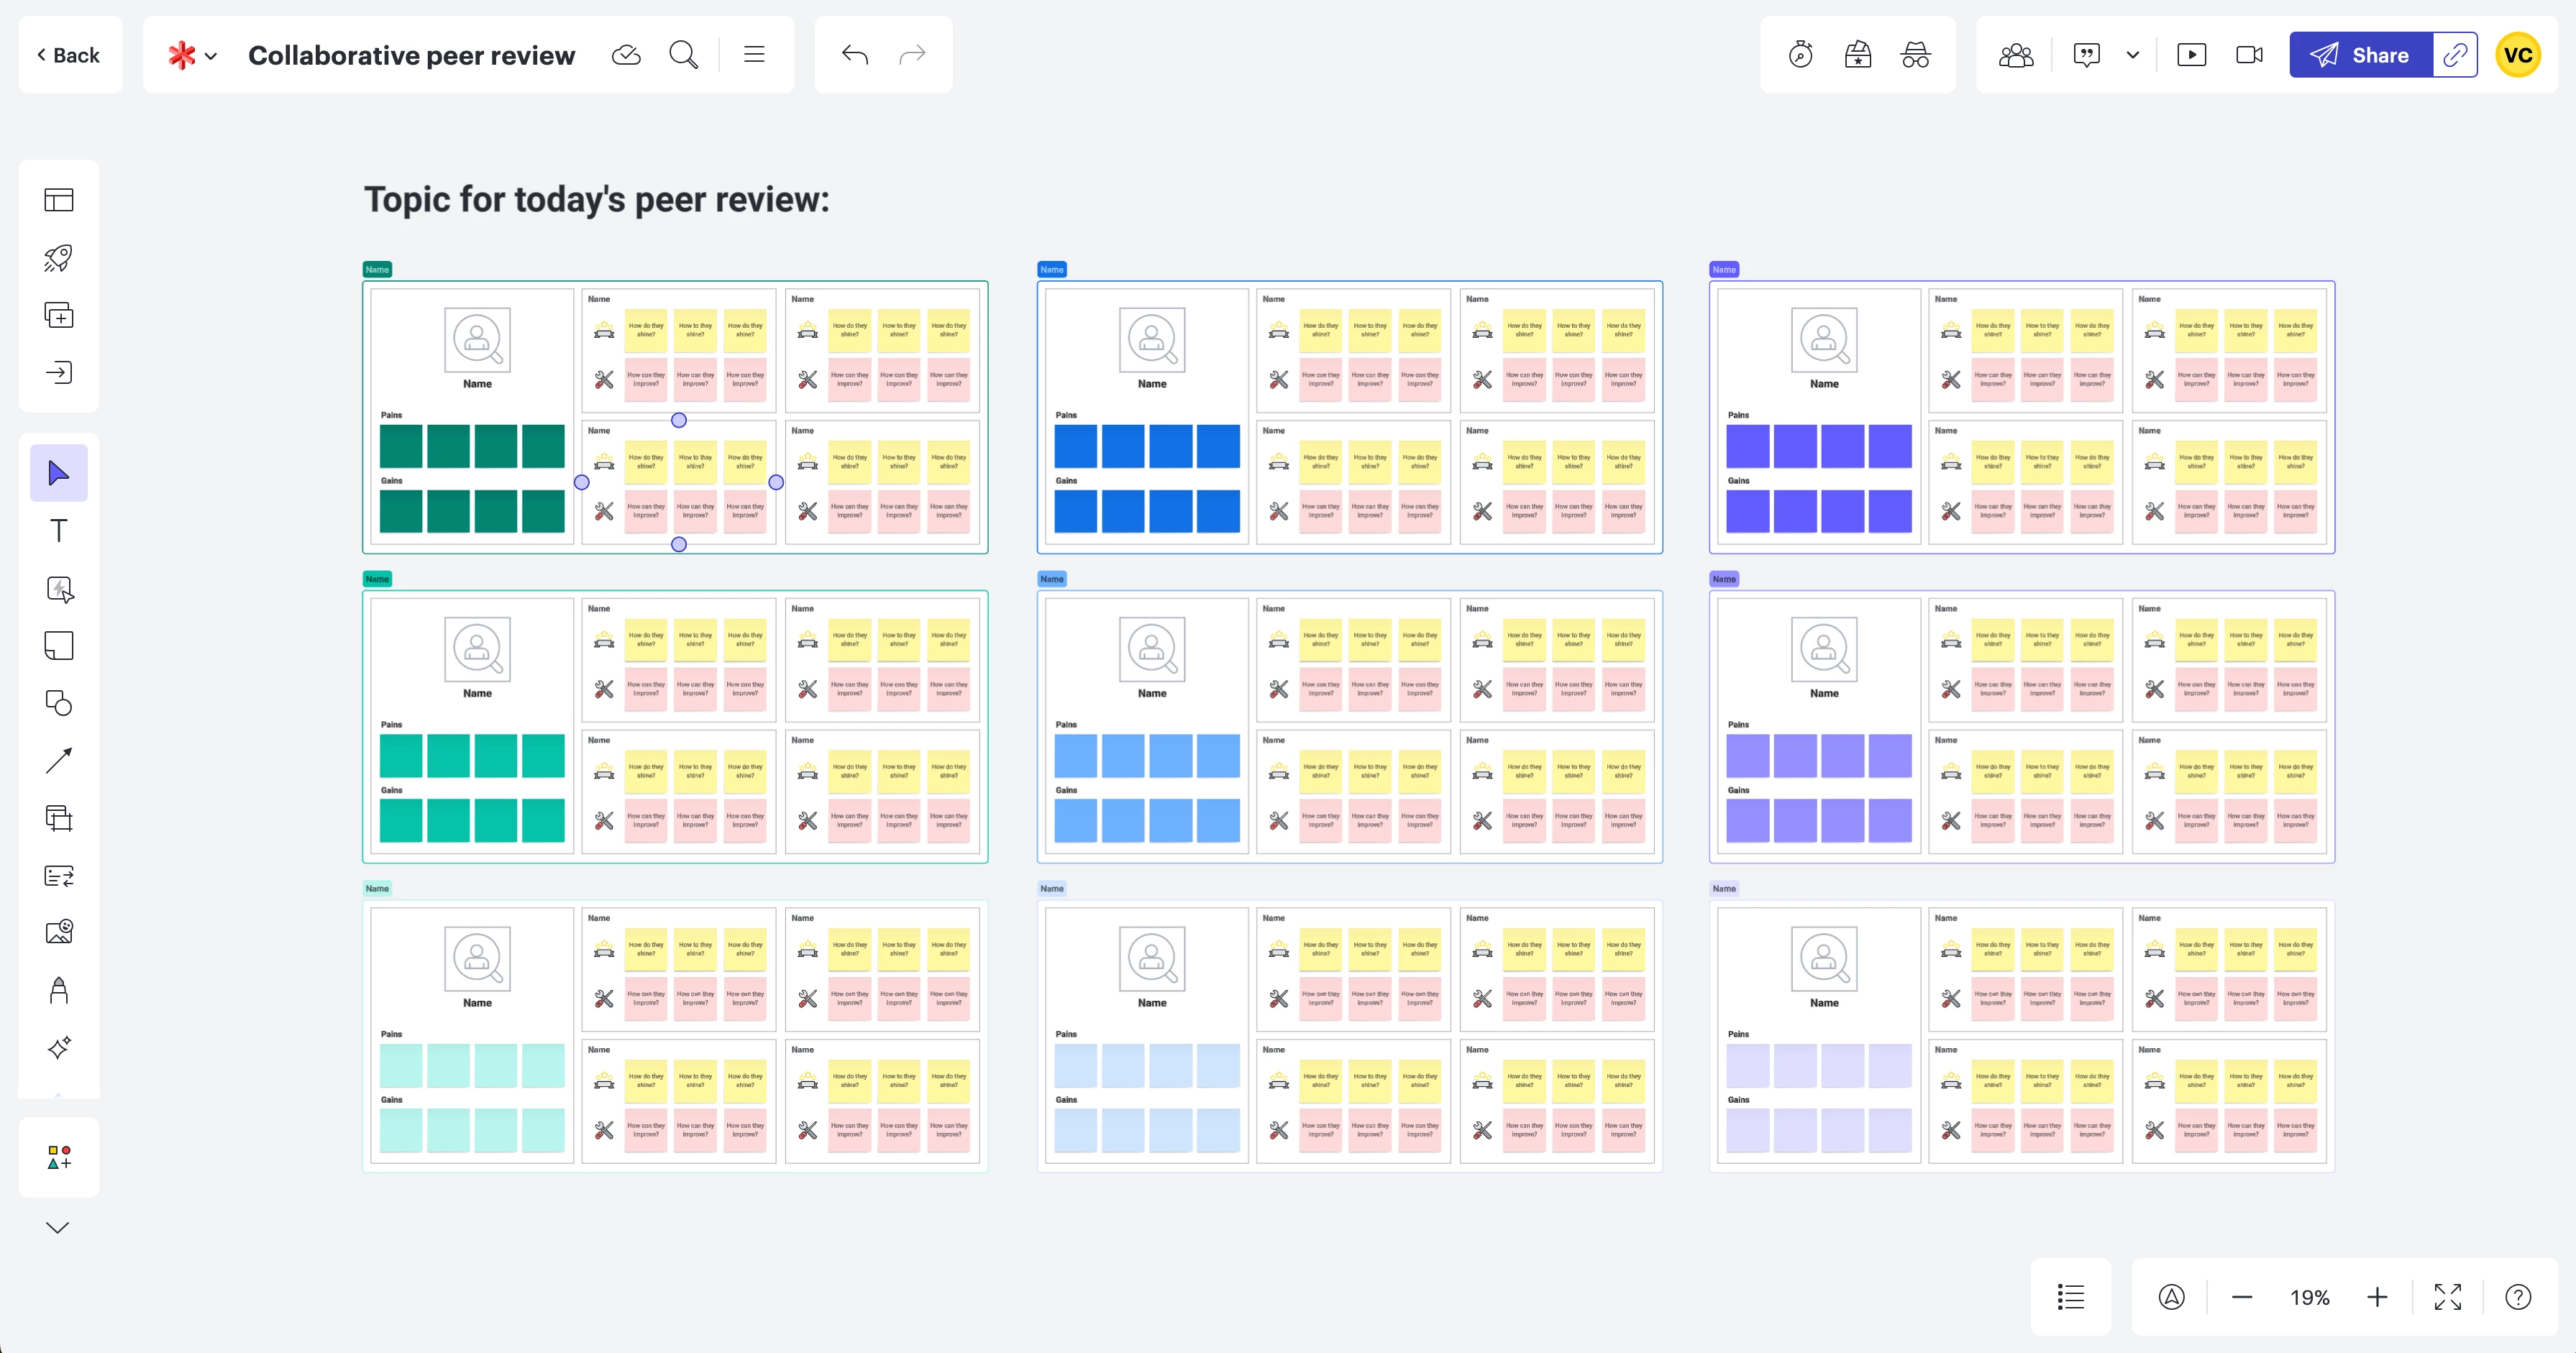
Task: Toggle video call camera icon
Action: click(2249, 55)
